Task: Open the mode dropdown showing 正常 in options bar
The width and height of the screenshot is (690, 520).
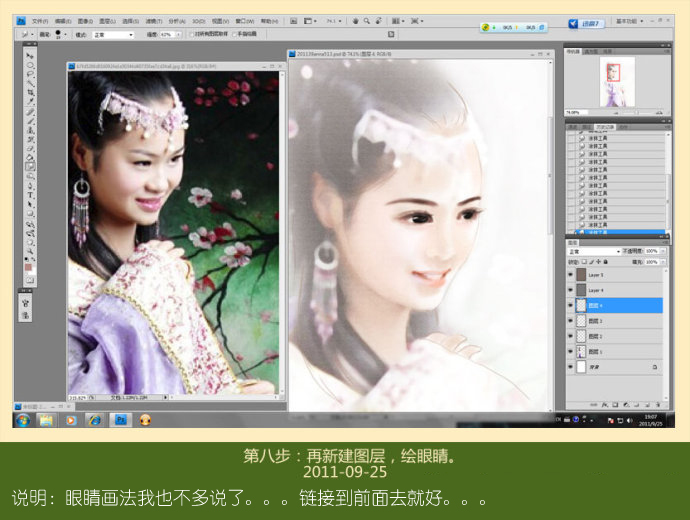Action: [x=113, y=35]
